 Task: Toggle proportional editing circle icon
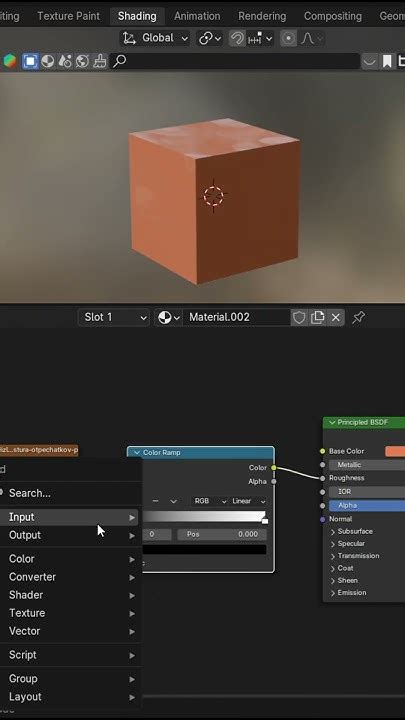pos(288,39)
